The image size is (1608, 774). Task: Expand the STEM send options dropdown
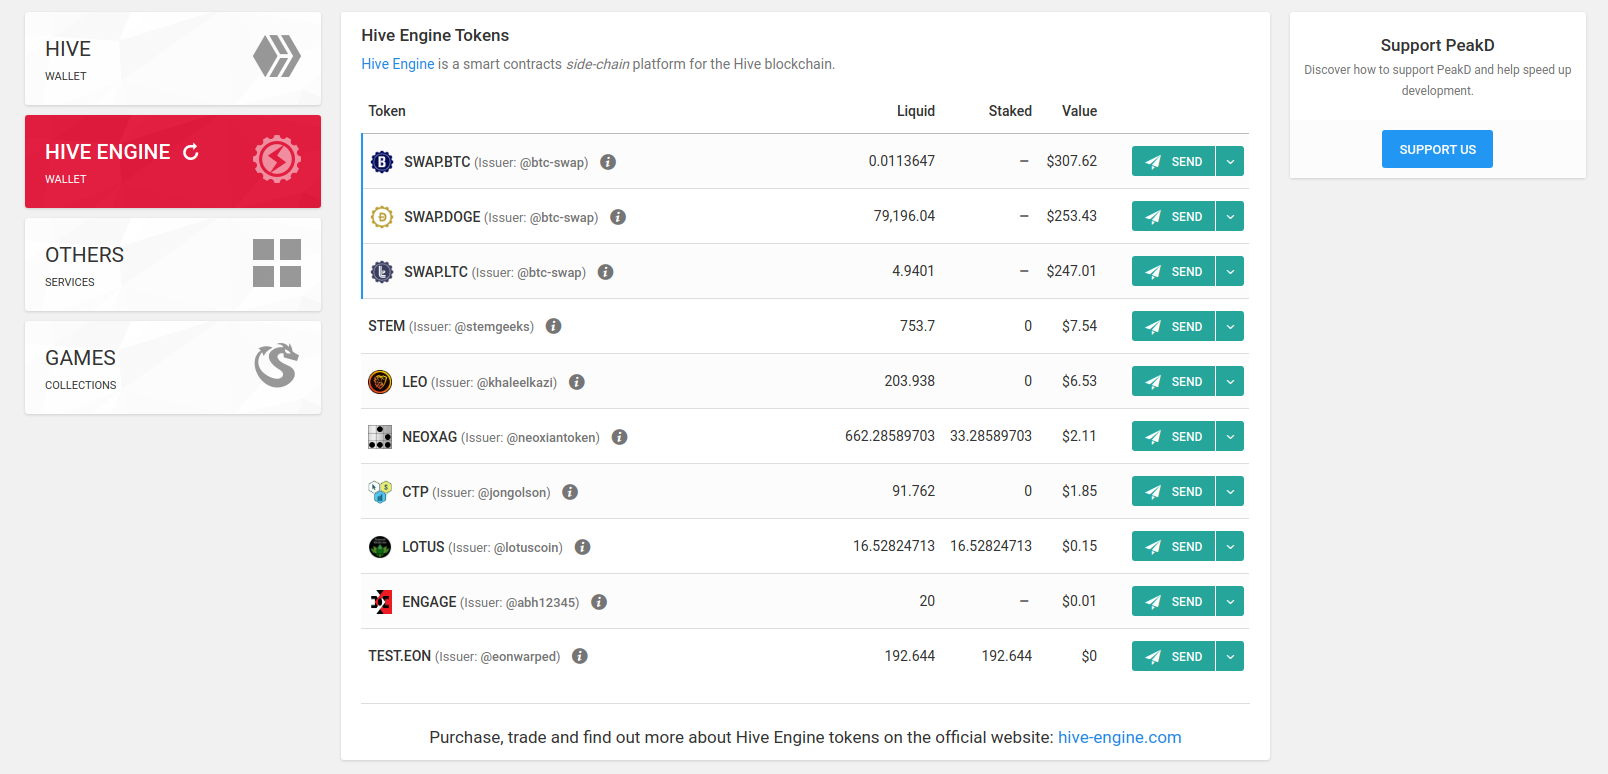click(x=1230, y=326)
